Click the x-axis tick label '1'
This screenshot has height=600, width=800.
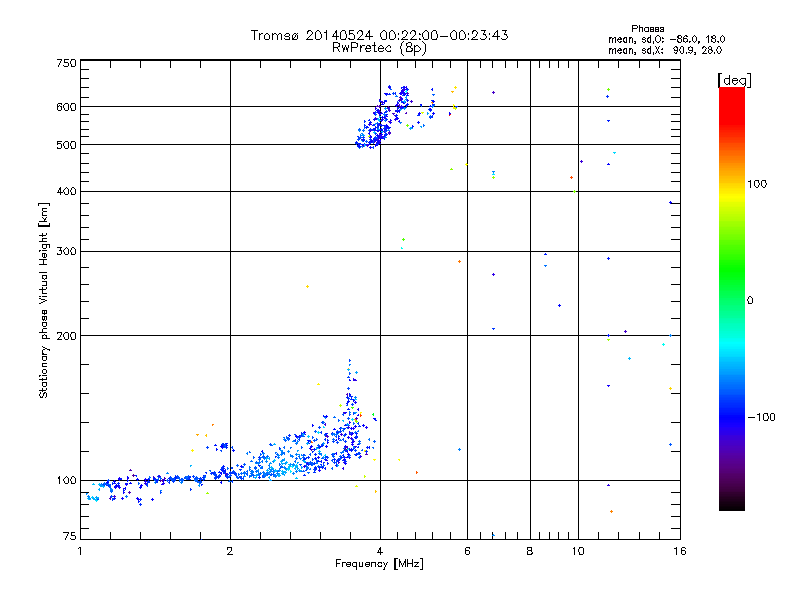[80, 551]
